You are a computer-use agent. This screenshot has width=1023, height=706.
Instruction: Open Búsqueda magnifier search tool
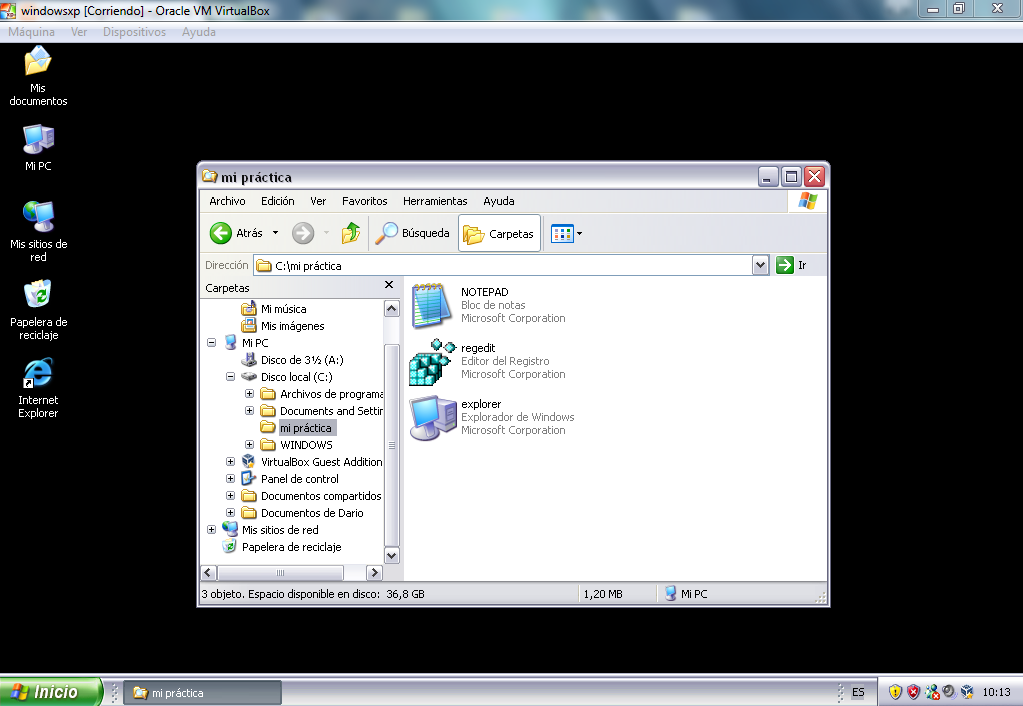412,233
